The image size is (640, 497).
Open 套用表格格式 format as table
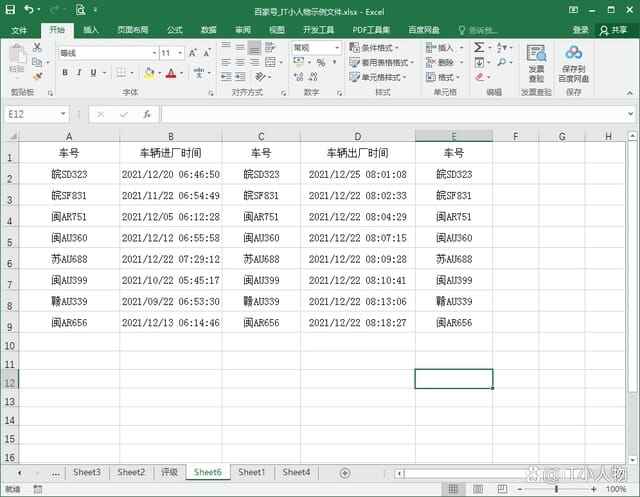click(382, 62)
